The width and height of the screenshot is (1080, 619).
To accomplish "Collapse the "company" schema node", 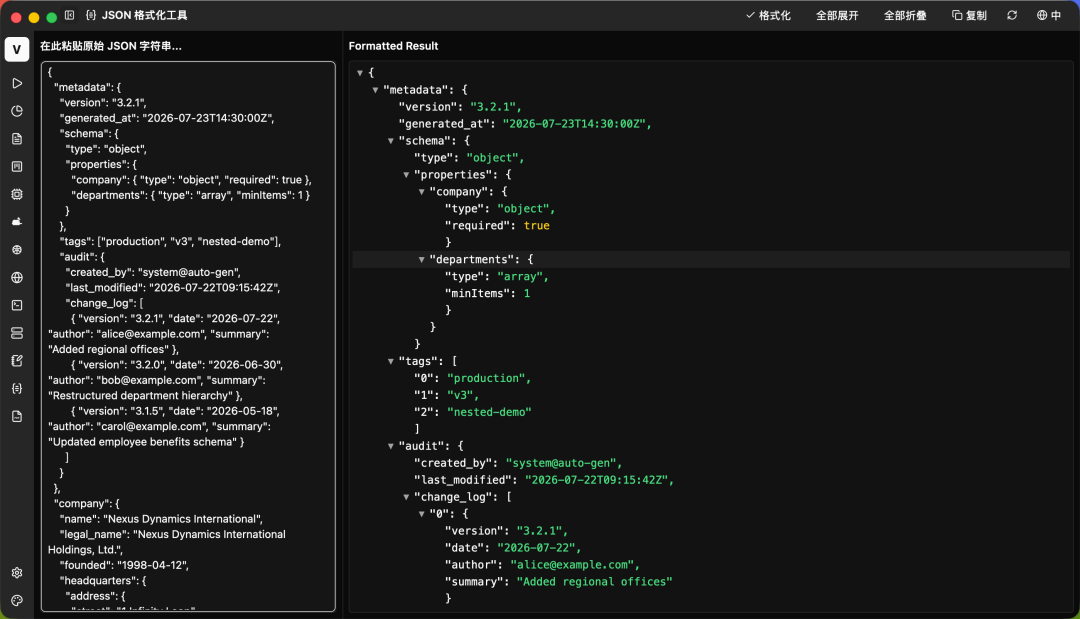I will pyautogui.click(x=422, y=191).
